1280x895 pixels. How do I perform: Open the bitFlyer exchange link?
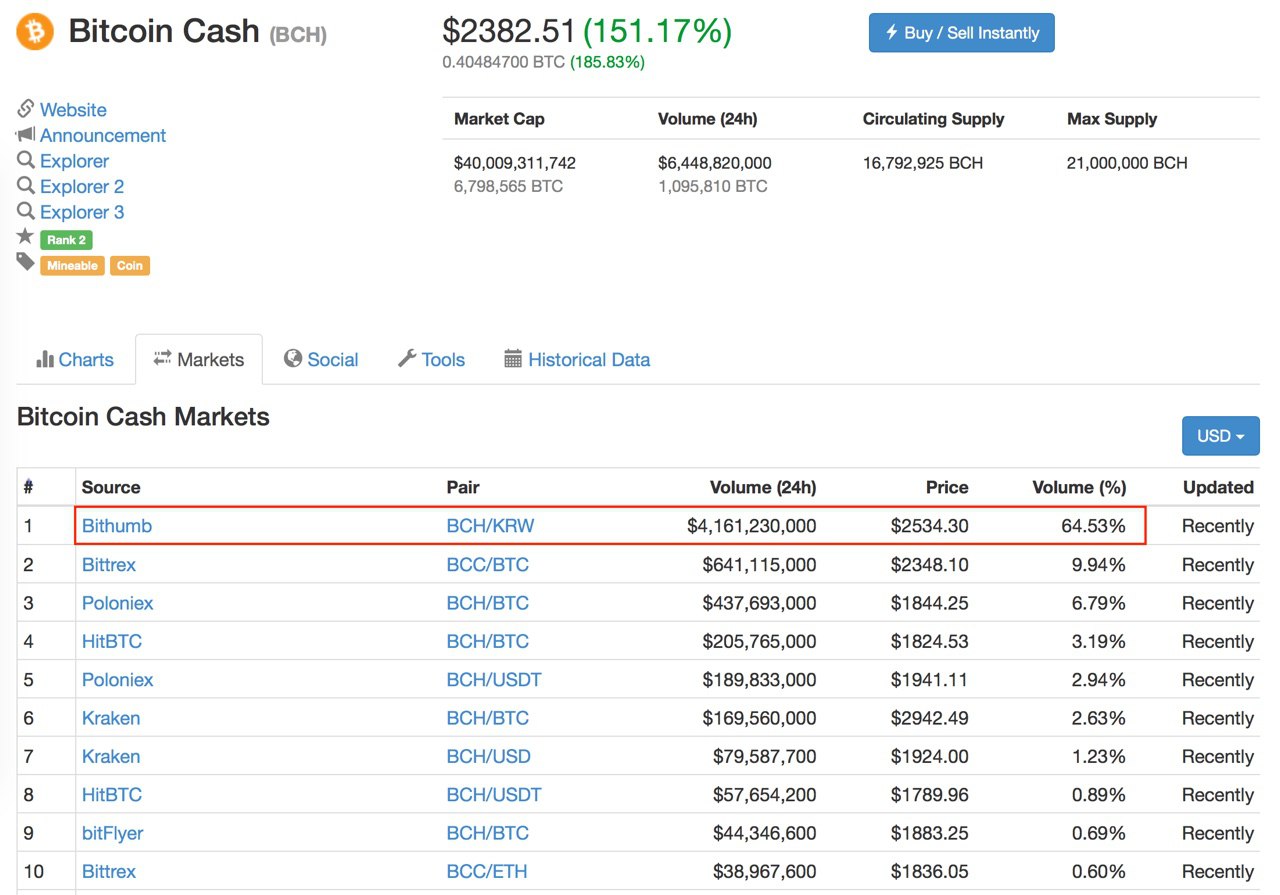113,833
